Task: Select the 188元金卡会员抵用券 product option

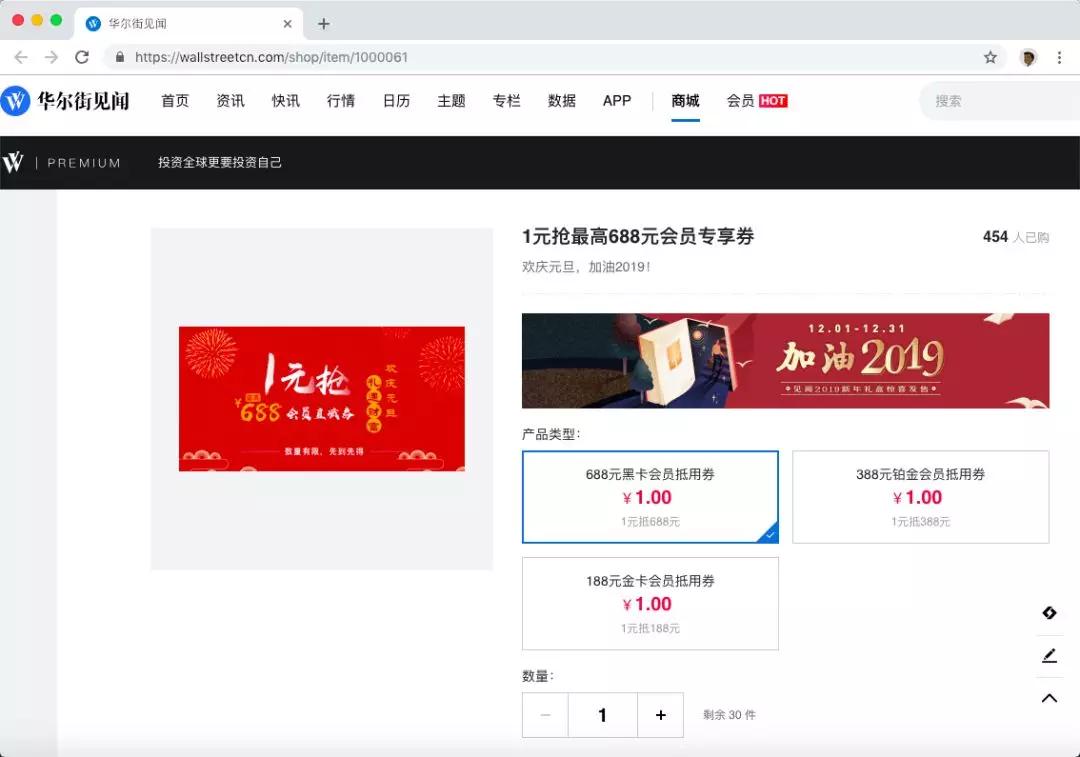Action: pos(649,604)
